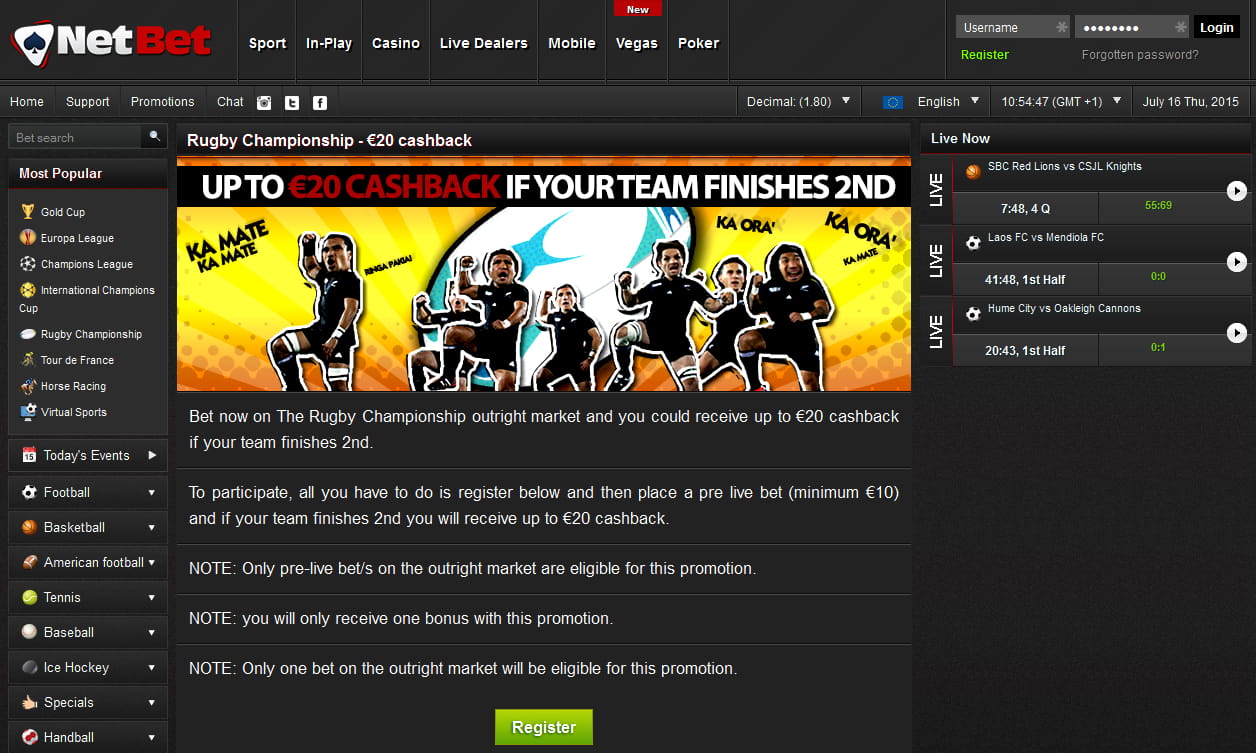Click the Virtual Sports icon

click(x=27, y=412)
